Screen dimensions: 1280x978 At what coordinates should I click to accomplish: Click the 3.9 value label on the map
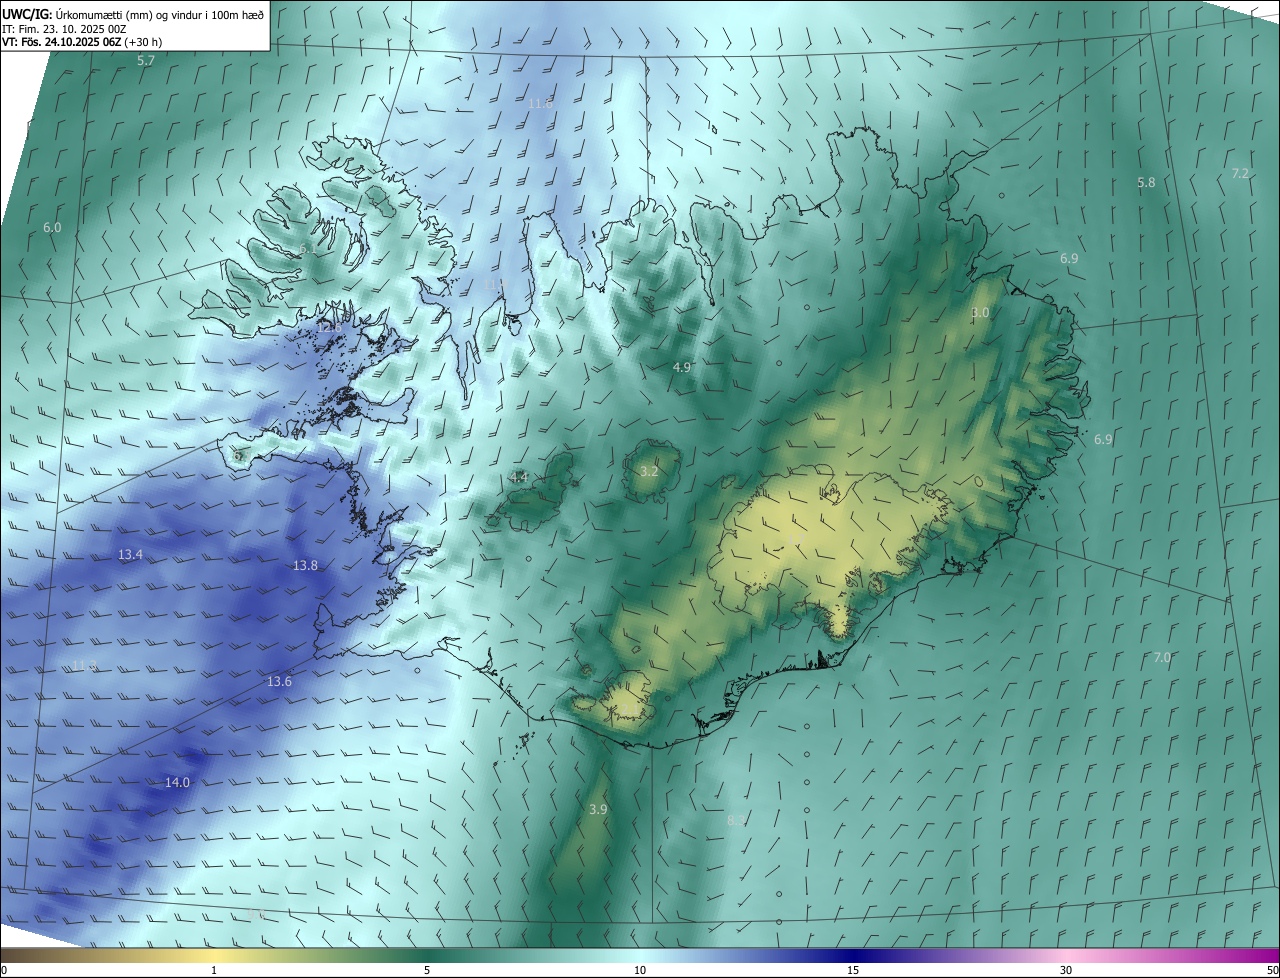(x=598, y=810)
